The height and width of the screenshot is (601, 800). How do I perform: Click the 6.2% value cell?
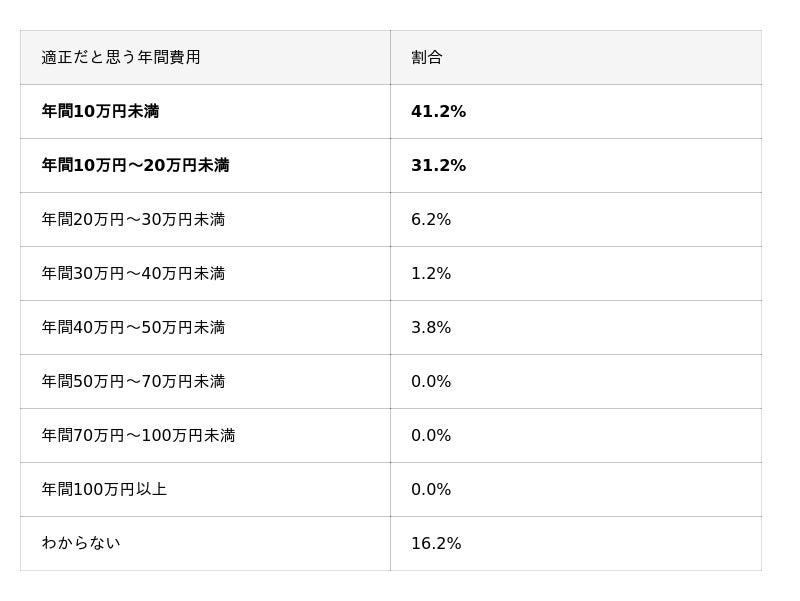[431, 220]
